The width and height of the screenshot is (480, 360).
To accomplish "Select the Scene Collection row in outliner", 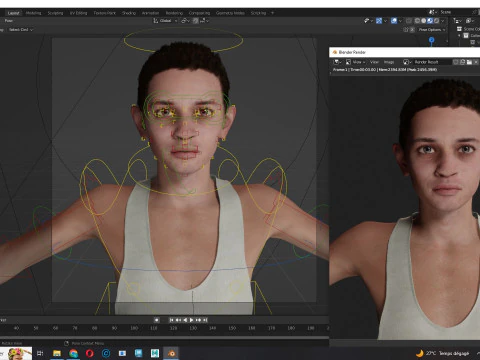I will 468,29.
